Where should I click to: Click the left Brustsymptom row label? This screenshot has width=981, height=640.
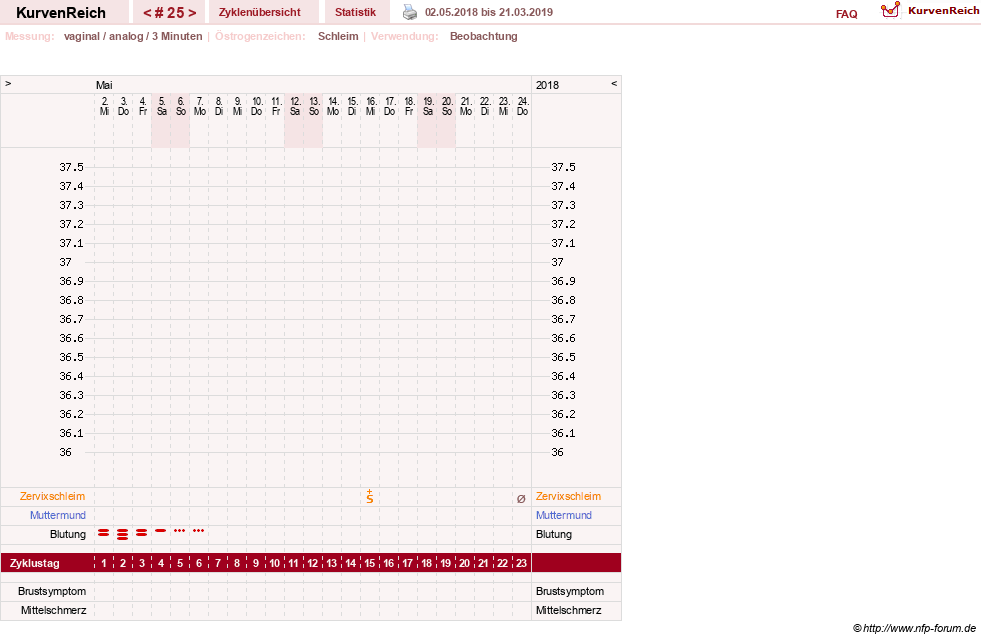click(52, 591)
